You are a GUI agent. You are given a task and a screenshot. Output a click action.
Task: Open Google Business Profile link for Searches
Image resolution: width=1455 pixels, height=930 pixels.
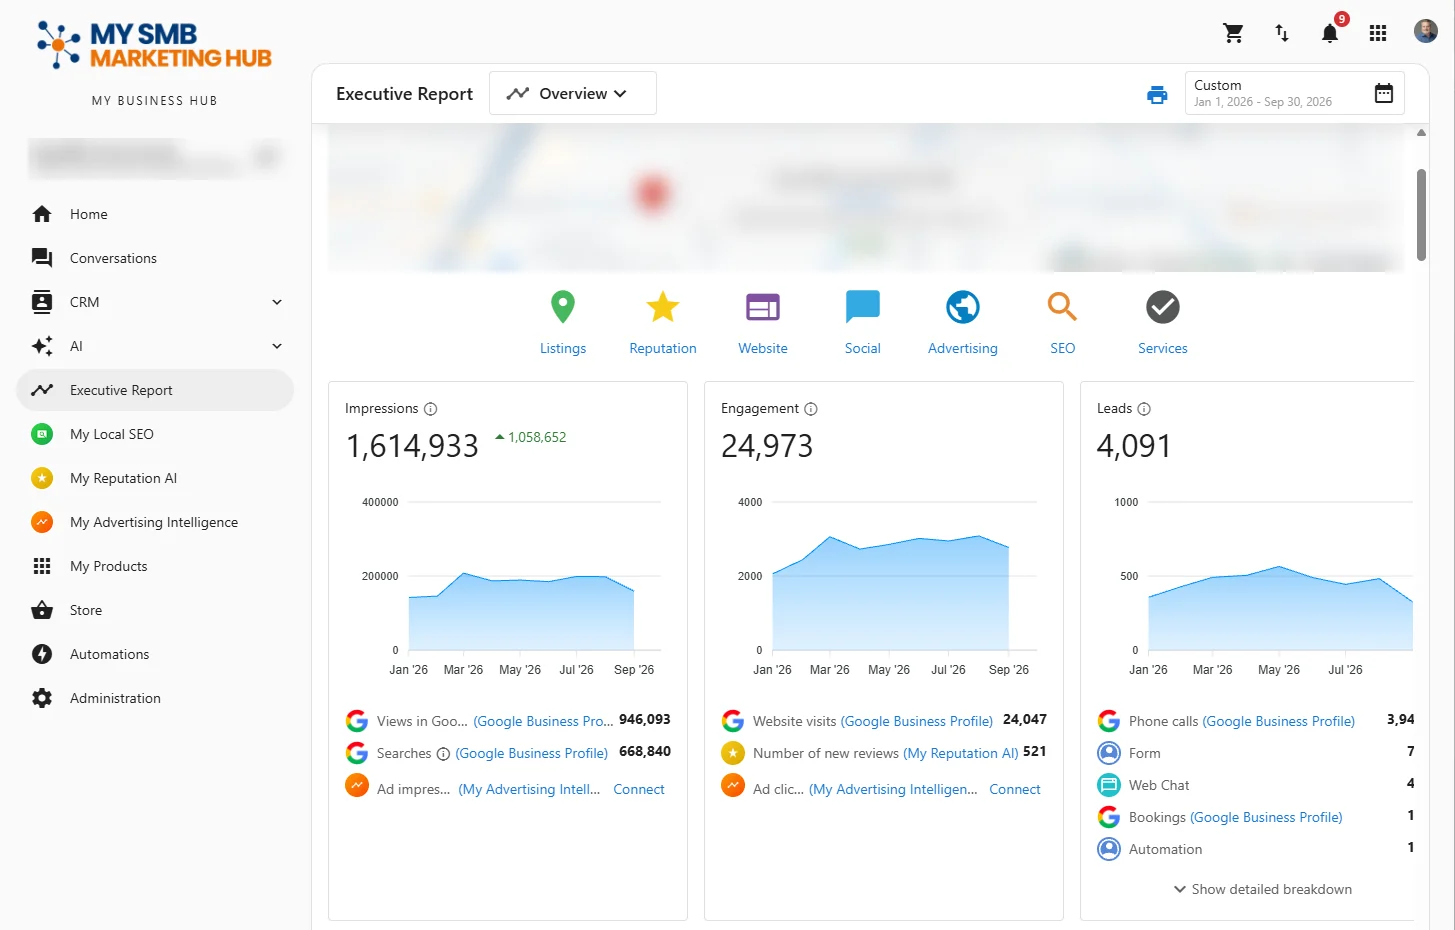point(532,753)
